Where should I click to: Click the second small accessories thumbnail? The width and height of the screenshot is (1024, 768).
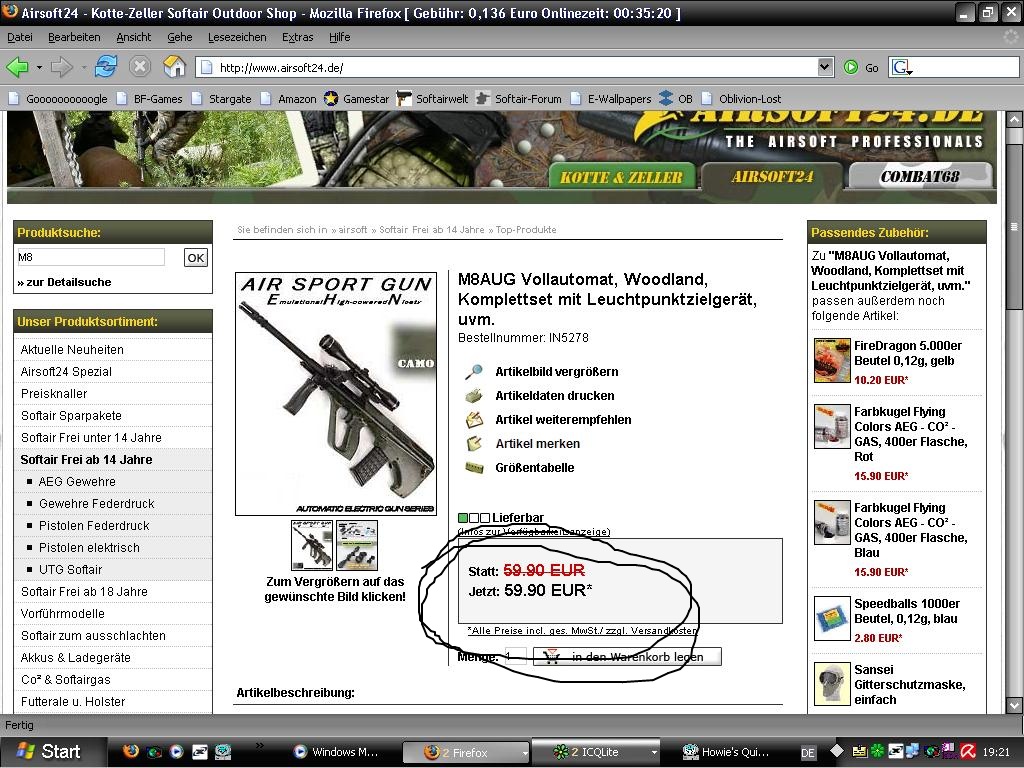pos(357,545)
